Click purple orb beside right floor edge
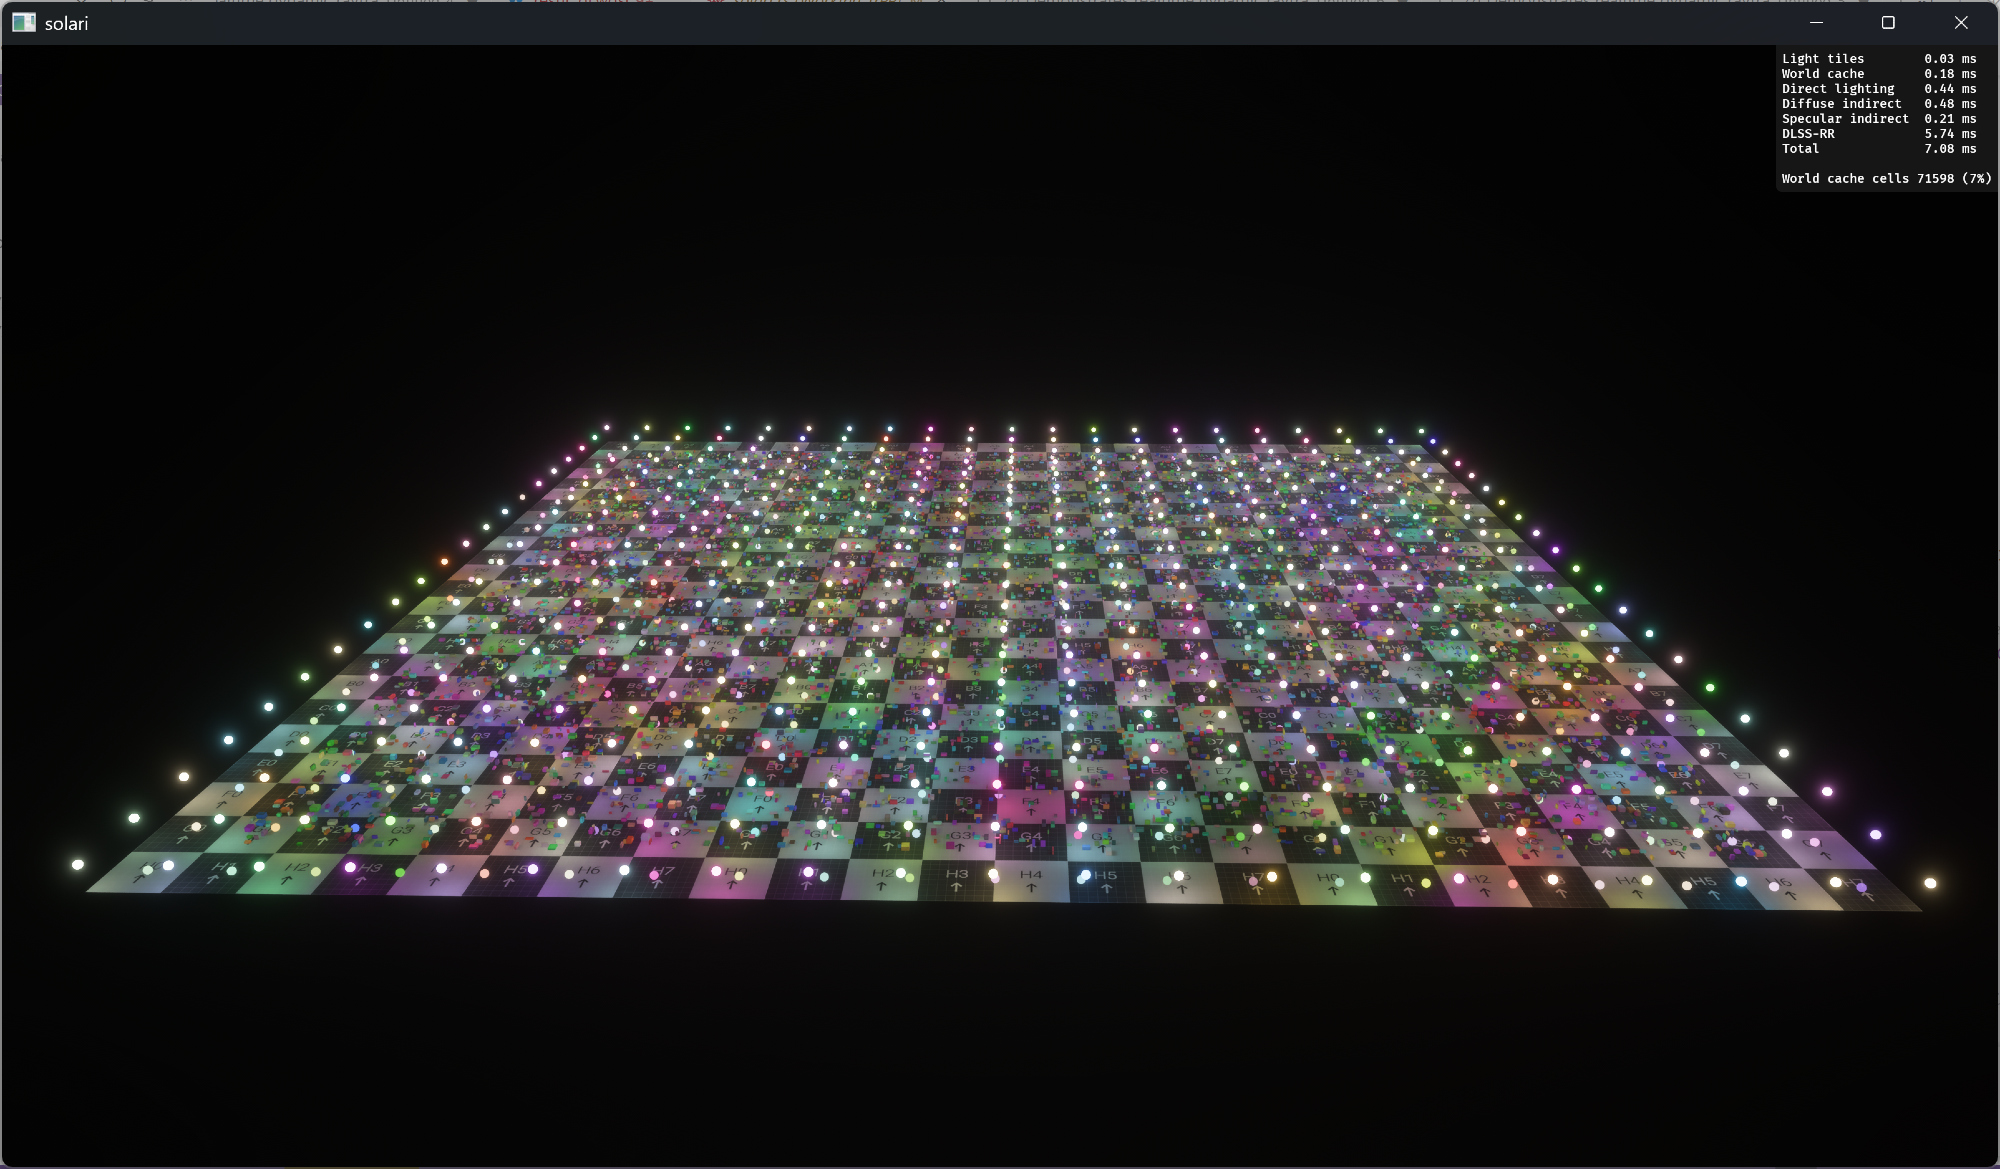Viewport: 2000px width, 1169px height. pyautogui.click(x=1875, y=834)
